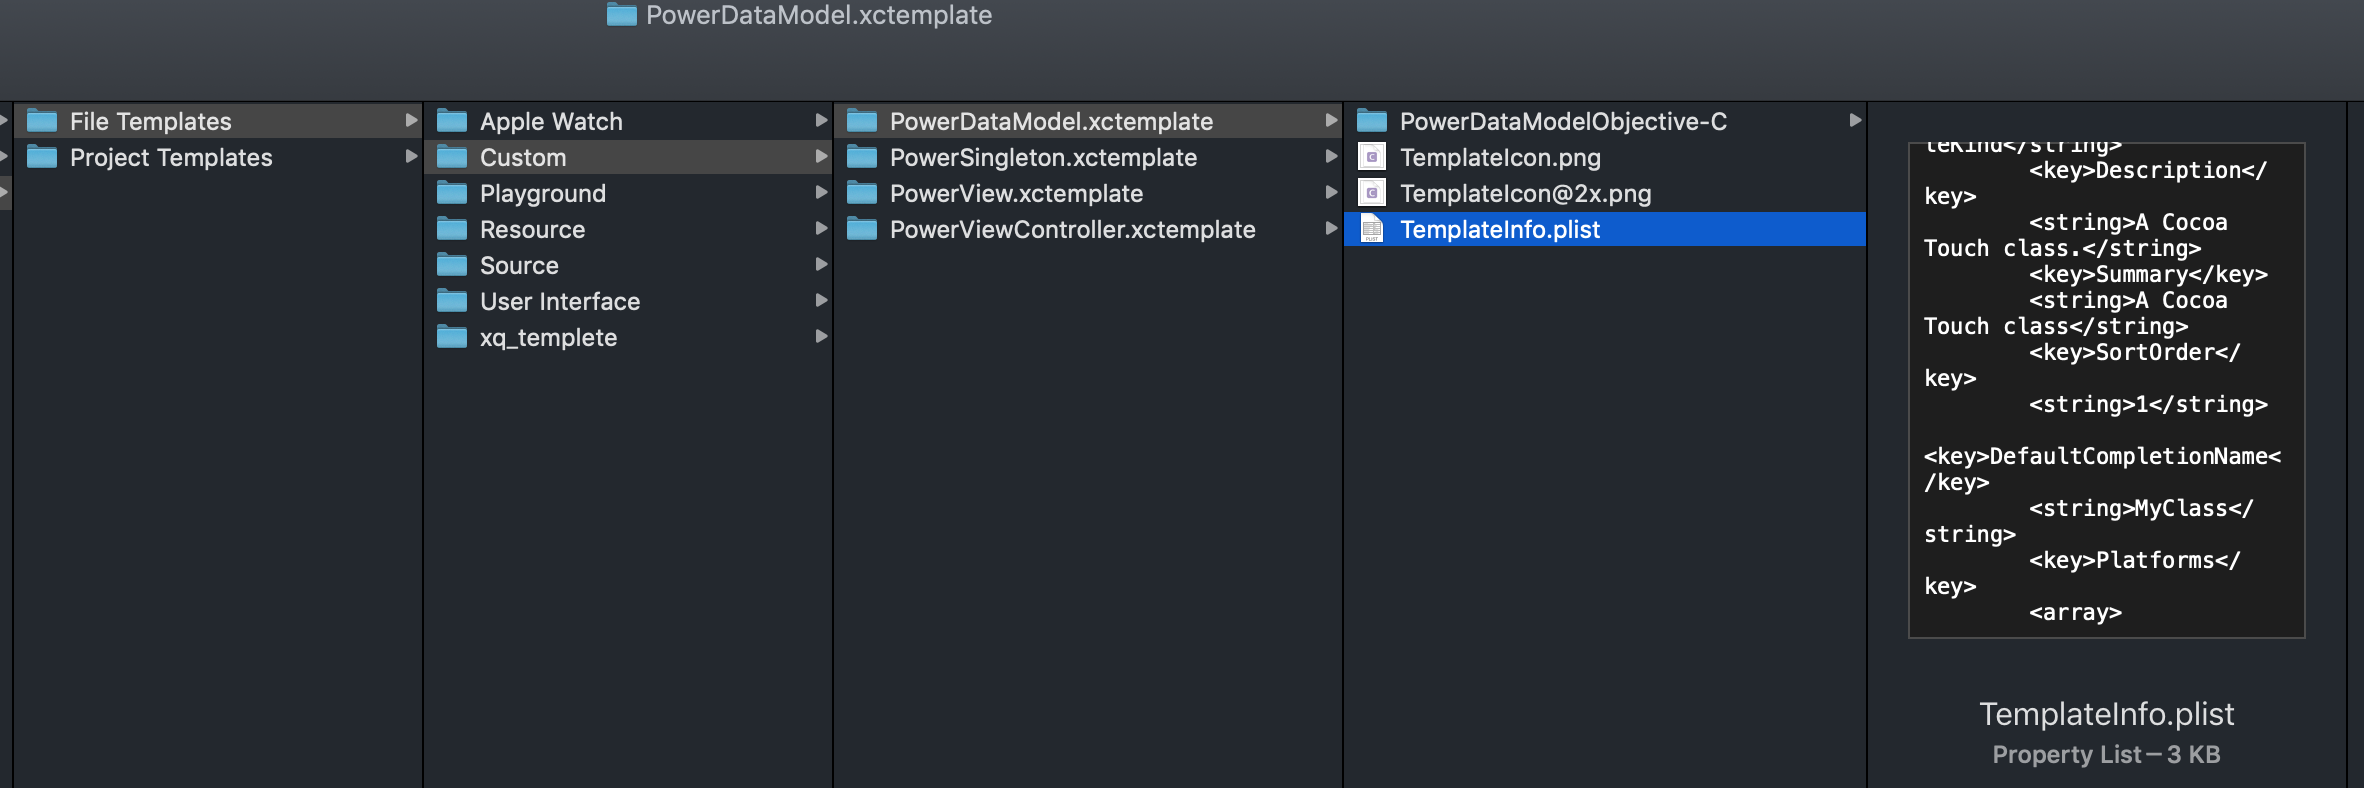Click the plist XML preview thumbnail
2364x788 pixels.
click(x=2107, y=390)
